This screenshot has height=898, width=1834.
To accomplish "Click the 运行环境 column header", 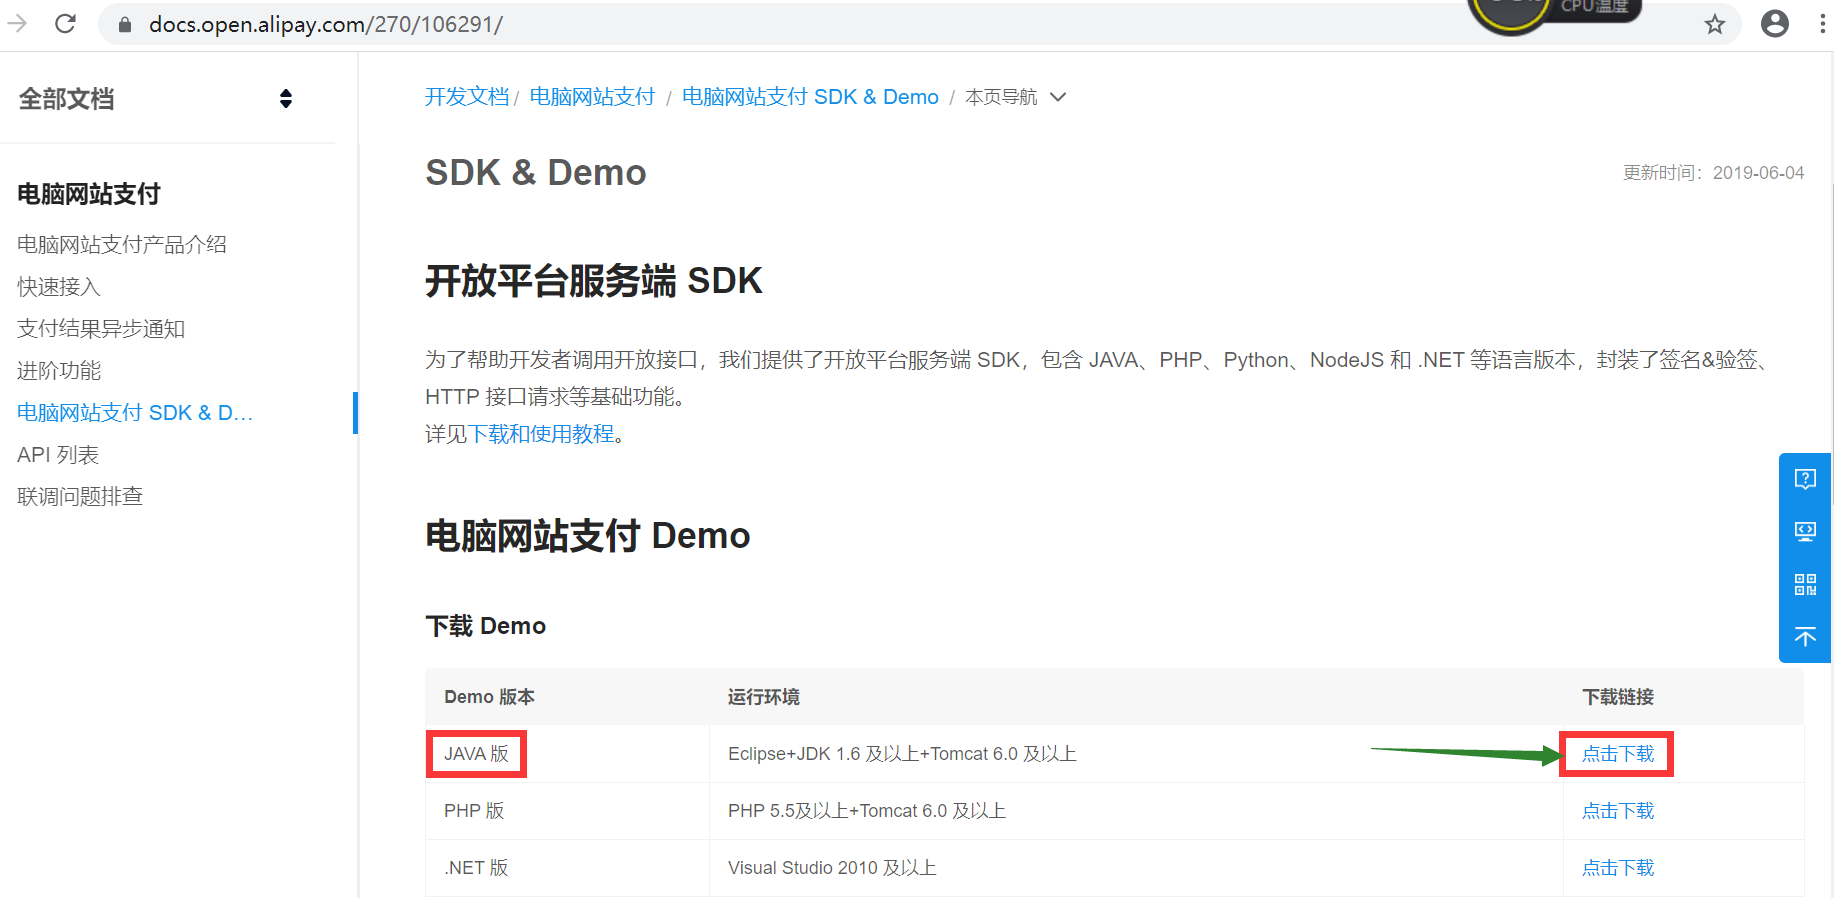I will coord(763,697).
